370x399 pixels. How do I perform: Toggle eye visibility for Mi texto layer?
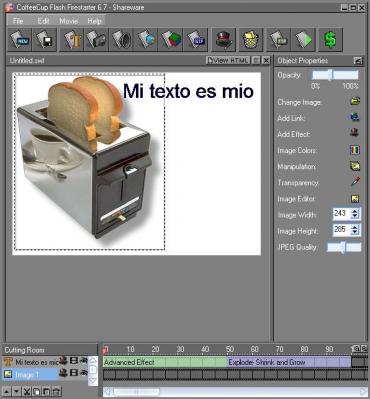tap(83, 360)
